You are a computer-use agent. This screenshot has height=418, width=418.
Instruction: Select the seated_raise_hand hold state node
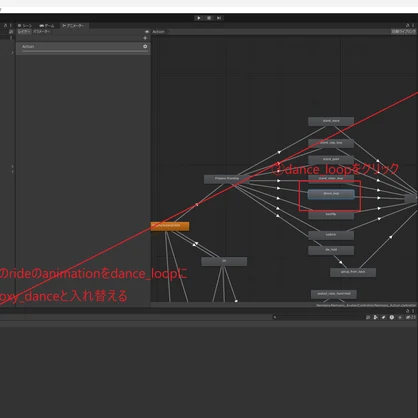(x=334, y=294)
